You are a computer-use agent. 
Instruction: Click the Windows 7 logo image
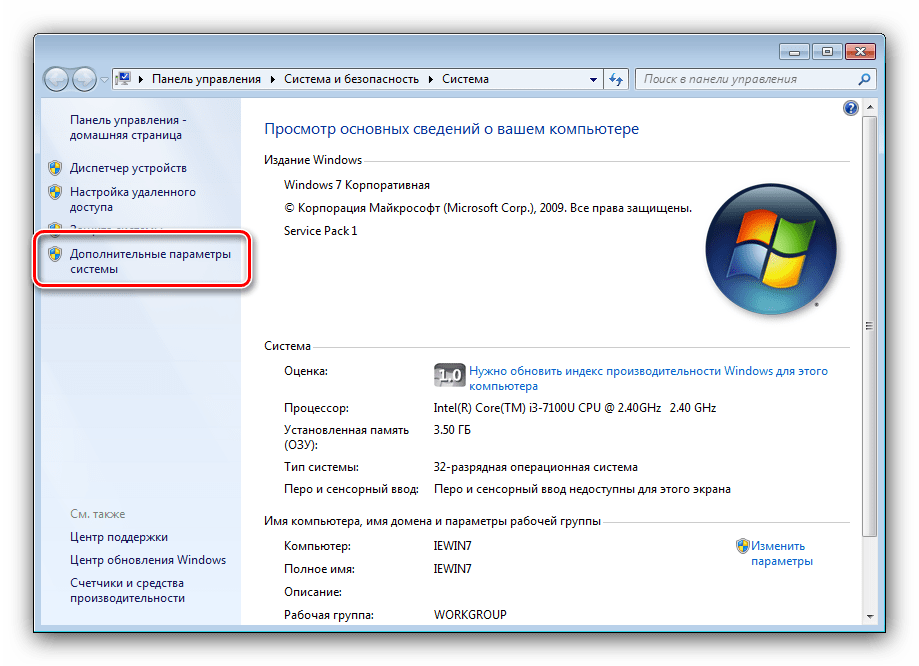(771, 249)
